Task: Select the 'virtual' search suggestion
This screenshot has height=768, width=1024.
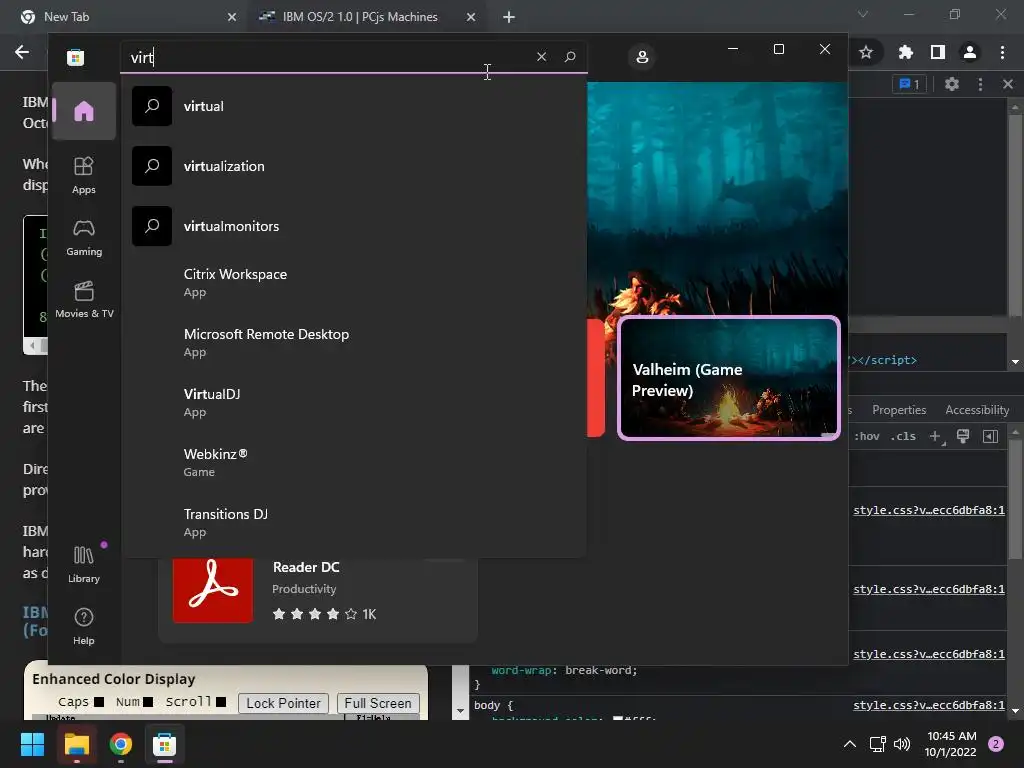Action: (354, 106)
